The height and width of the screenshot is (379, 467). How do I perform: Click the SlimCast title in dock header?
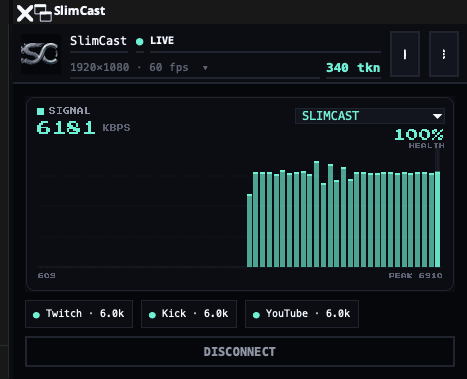(x=79, y=11)
